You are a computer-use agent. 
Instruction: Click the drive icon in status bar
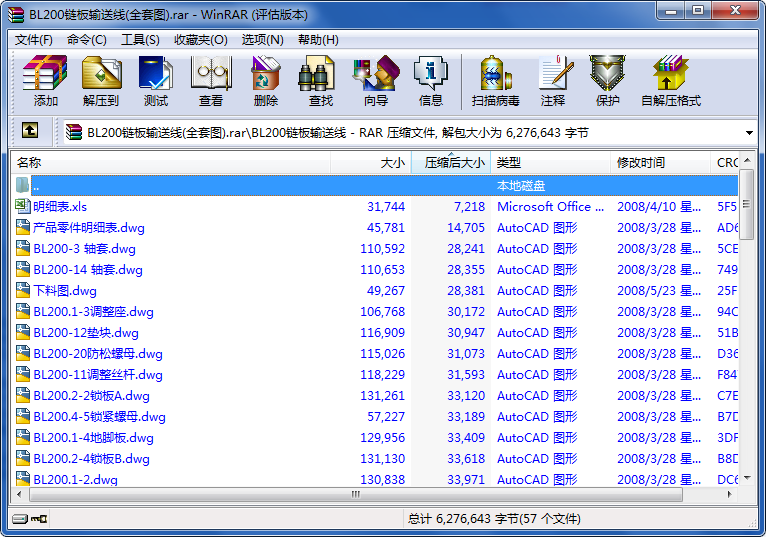21,518
